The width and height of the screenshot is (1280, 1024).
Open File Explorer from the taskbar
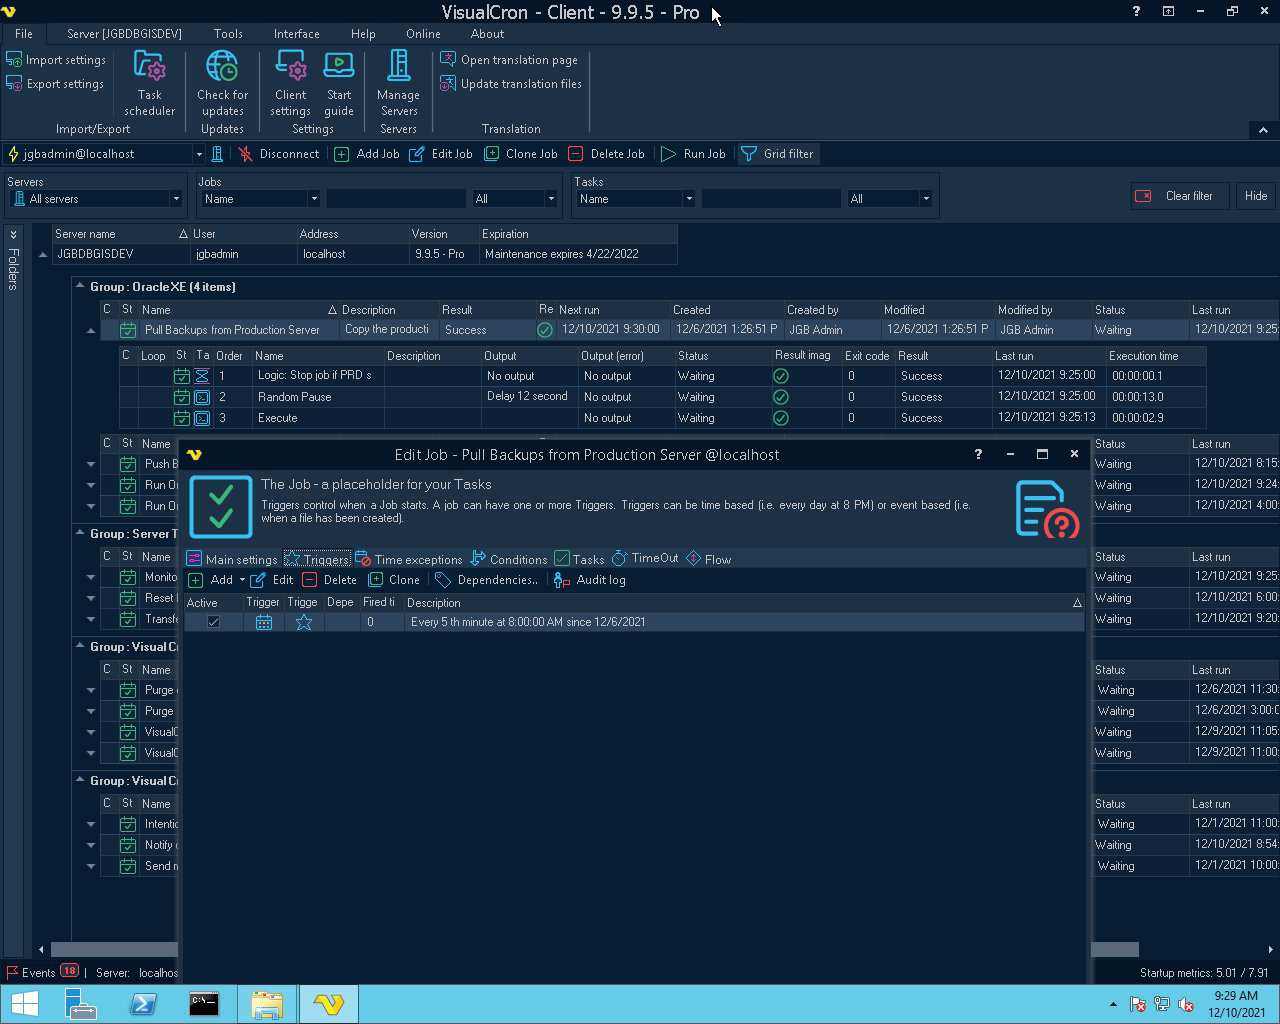pos(267,1004)
